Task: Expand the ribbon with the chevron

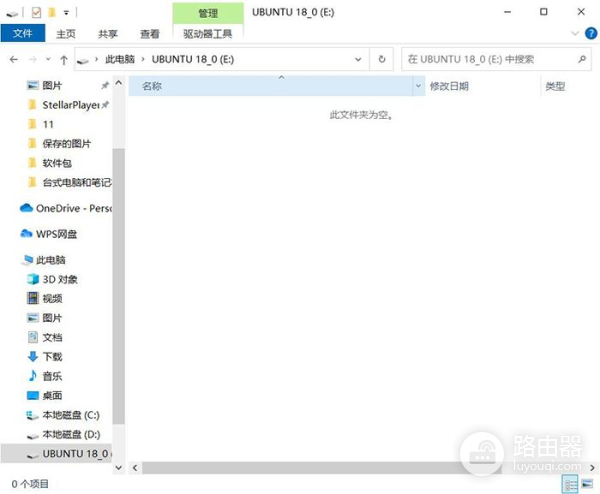Action: [575, 33]
